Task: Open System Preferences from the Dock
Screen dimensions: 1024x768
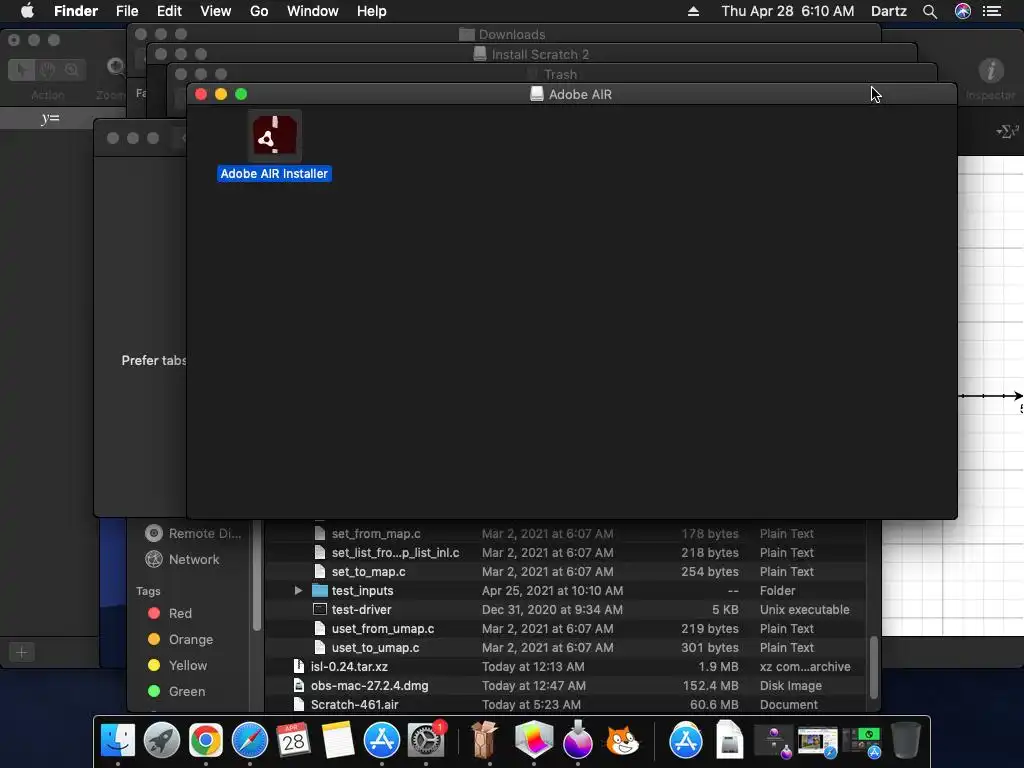Action: pyautogui.click(x=426, y=741)
